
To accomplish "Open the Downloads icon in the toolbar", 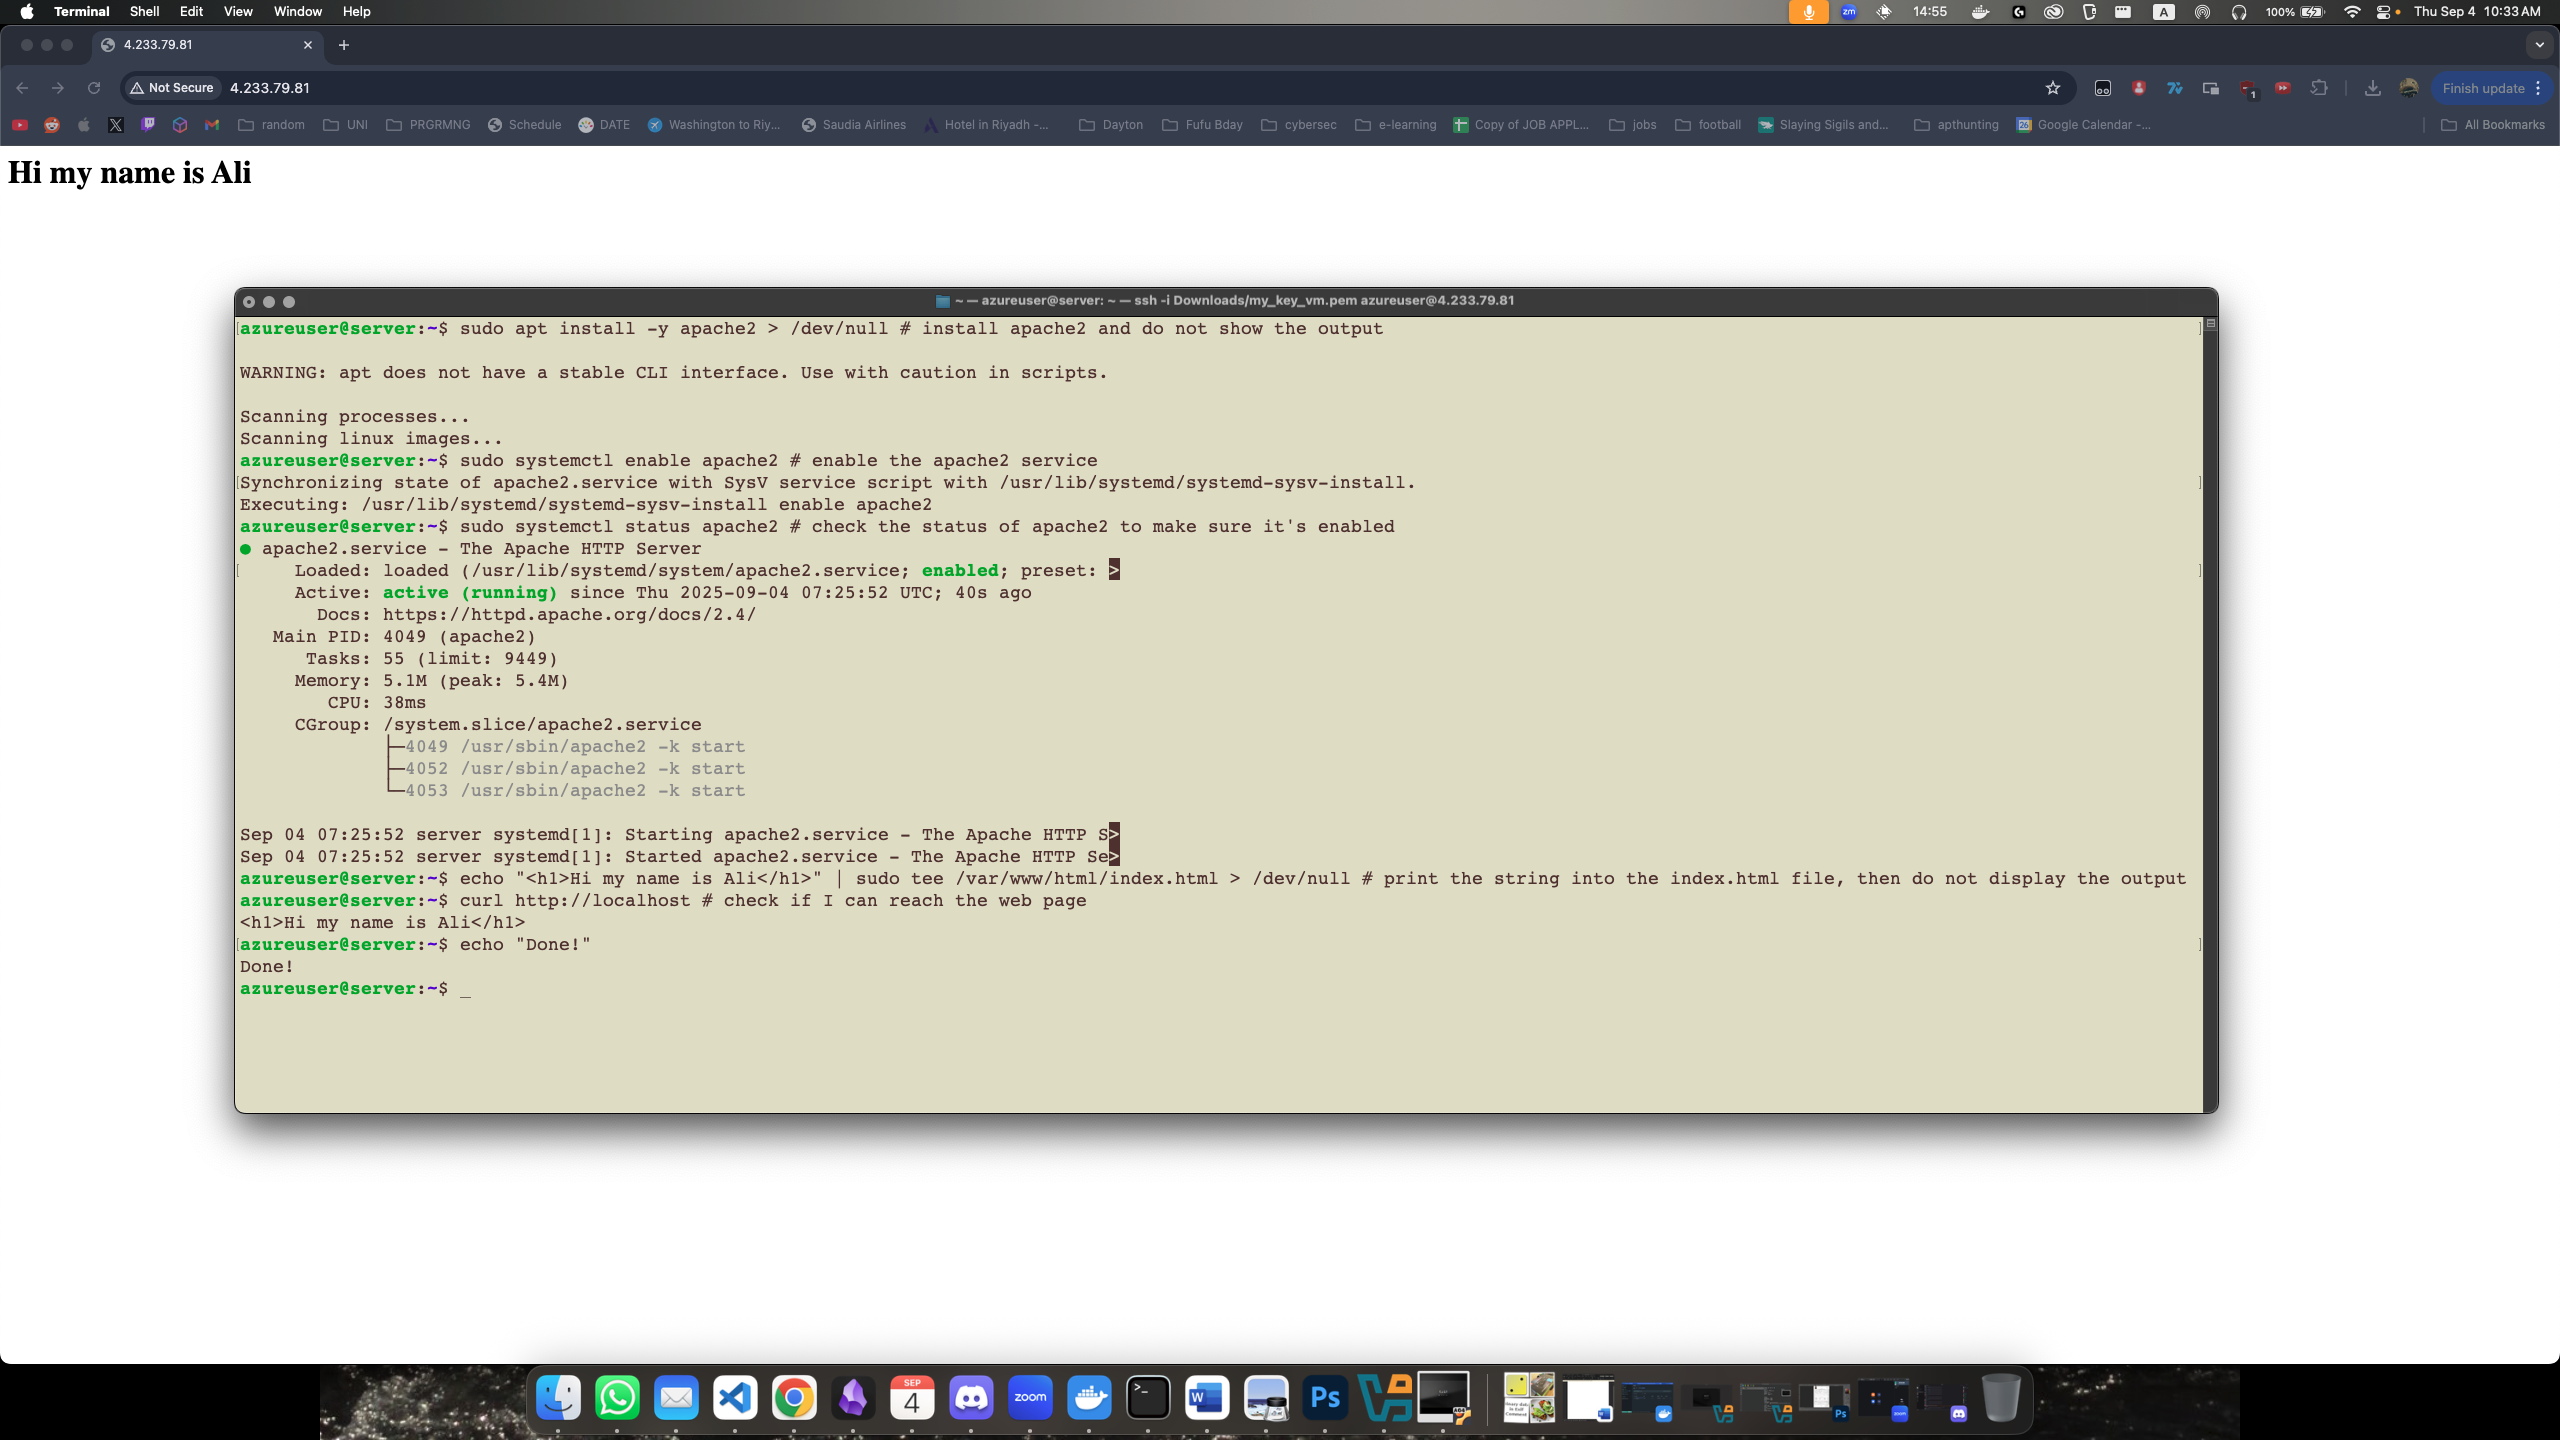I will [x=2374, y=88].
